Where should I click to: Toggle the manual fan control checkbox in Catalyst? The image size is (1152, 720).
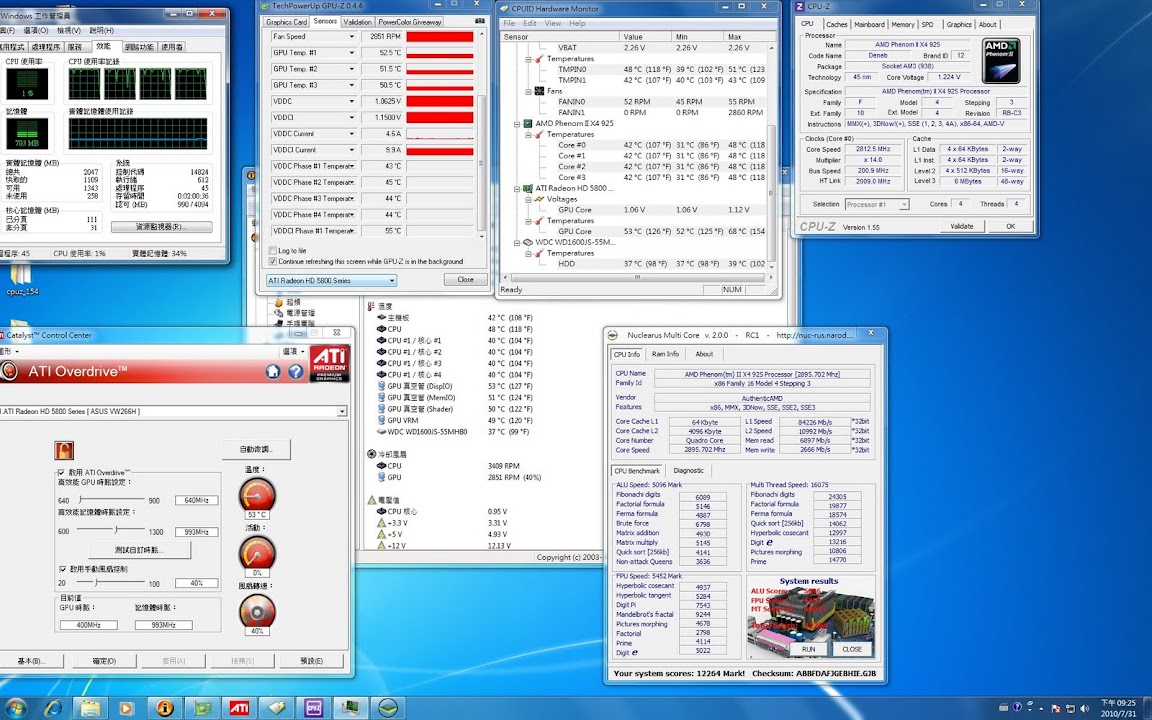coord(62,569)
